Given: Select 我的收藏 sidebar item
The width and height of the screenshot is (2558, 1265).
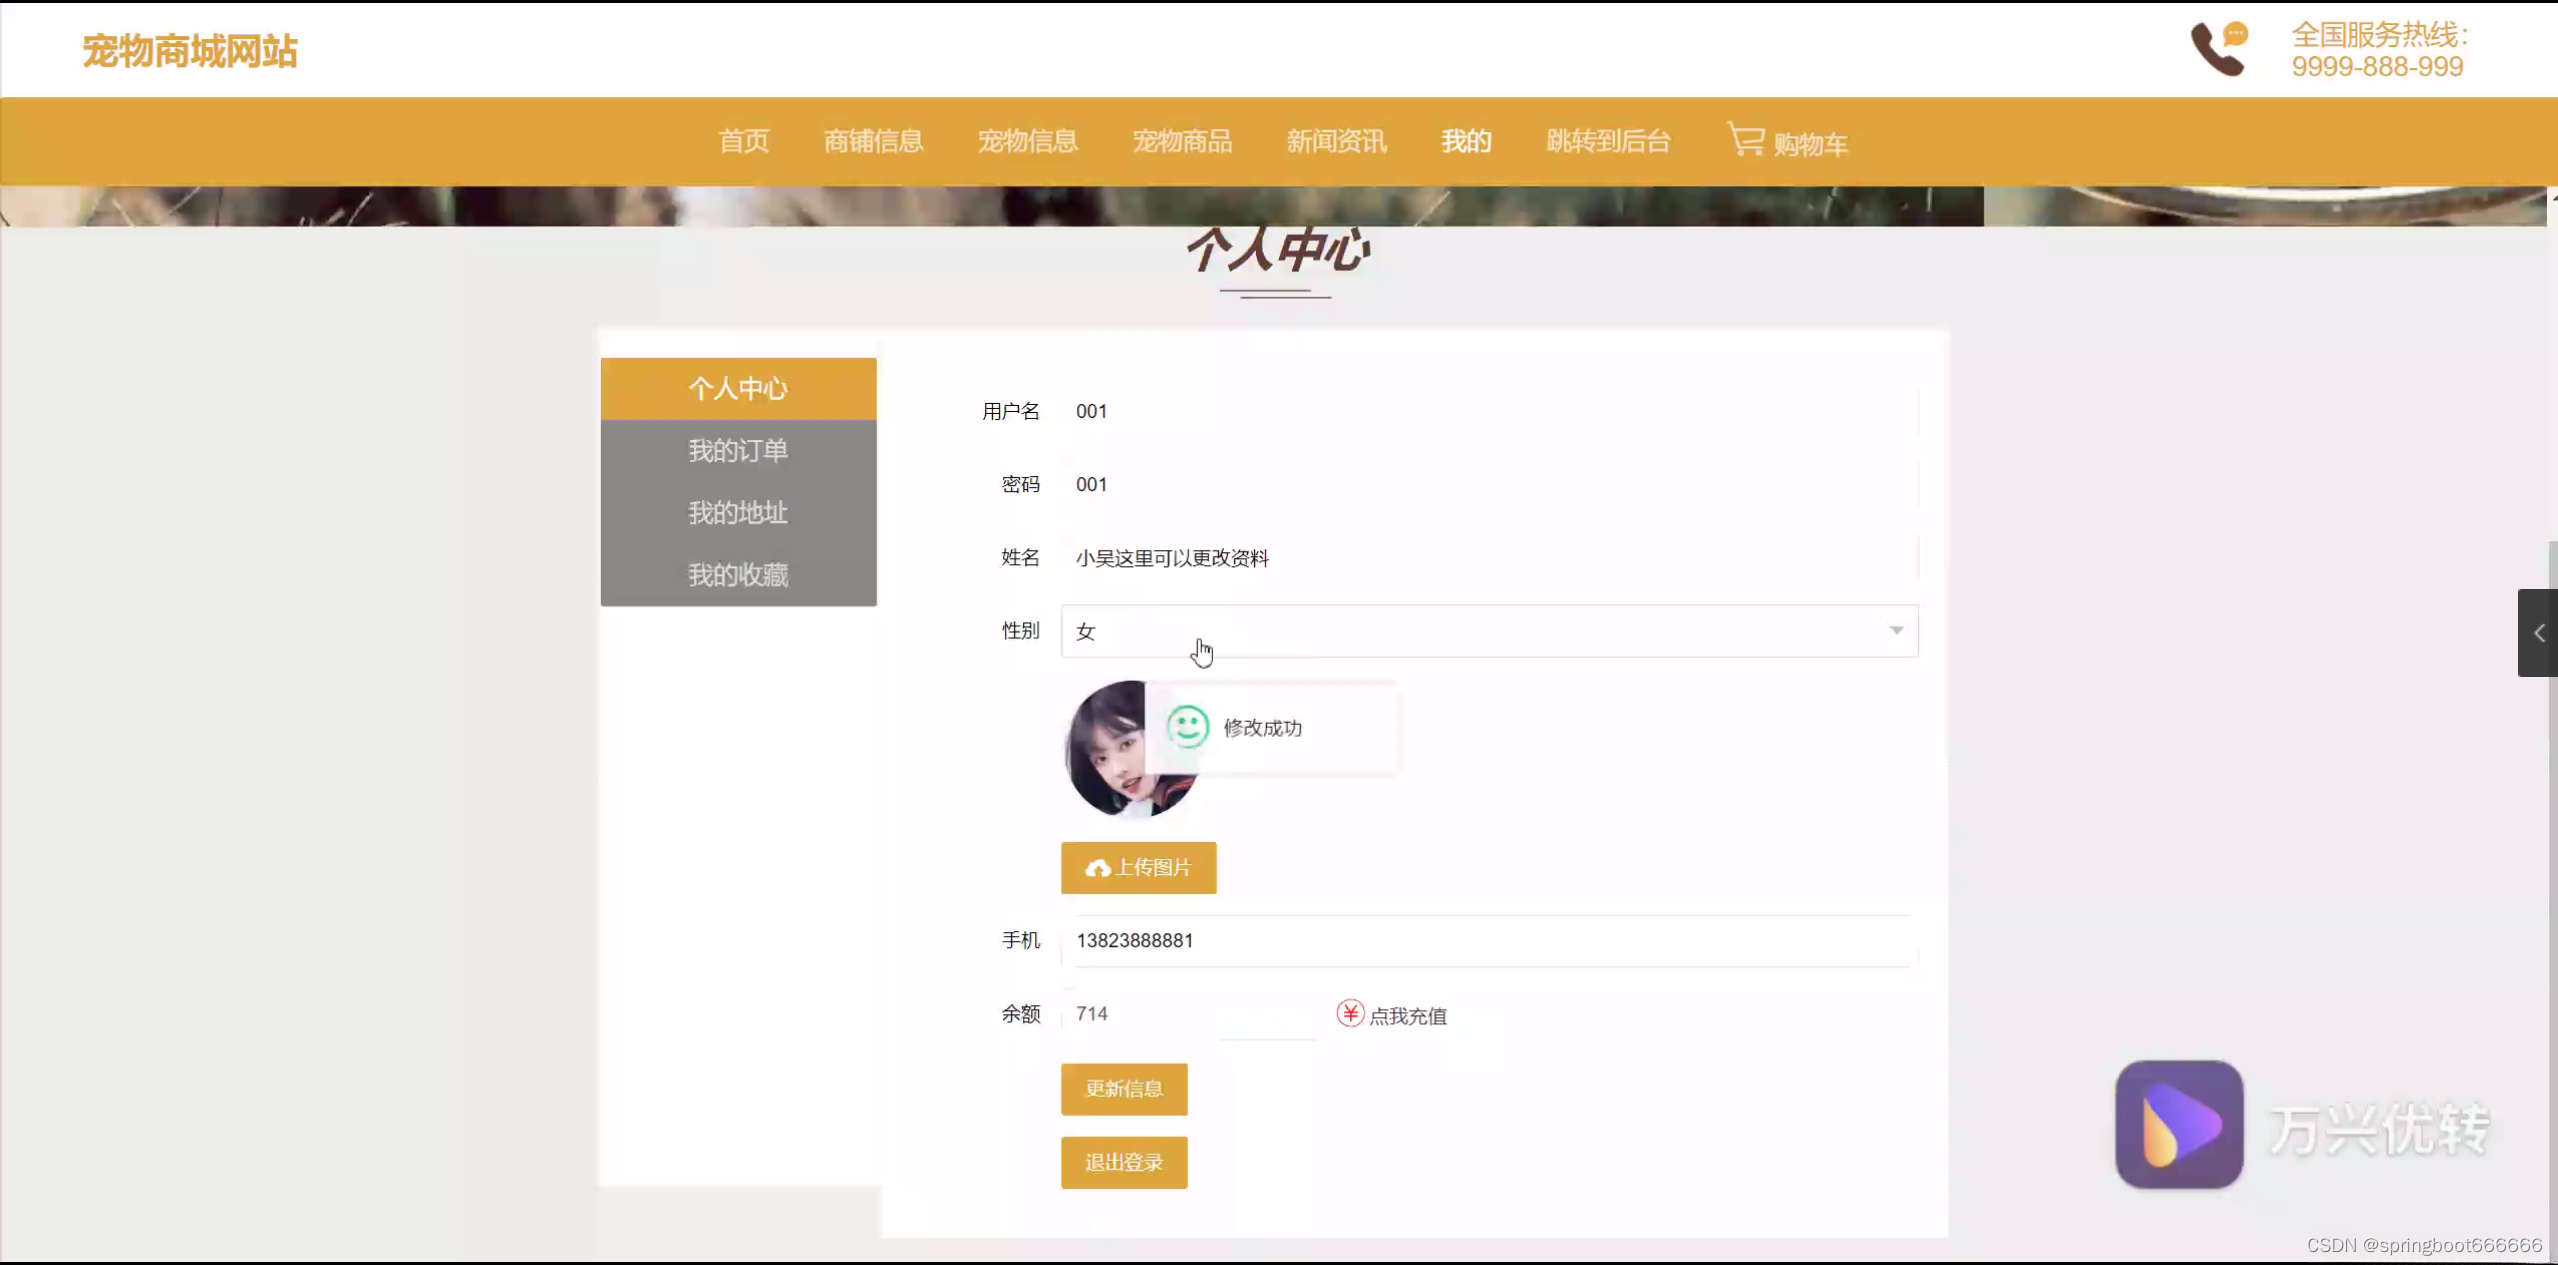Looking at the screenshot, I should click(738, 575).
